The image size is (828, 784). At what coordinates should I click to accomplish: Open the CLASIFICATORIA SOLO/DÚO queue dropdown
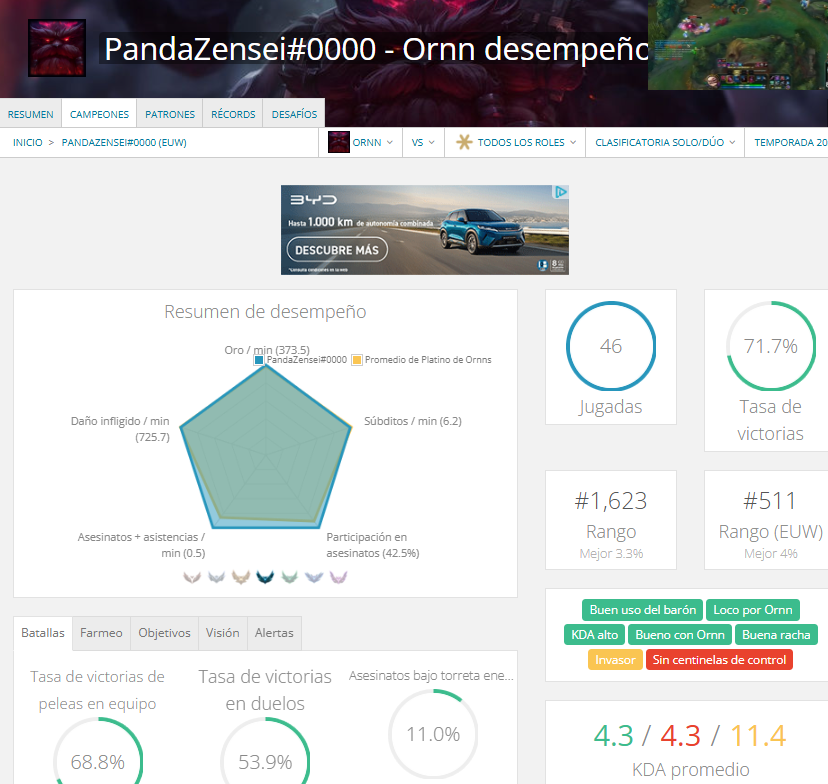point(664,142)
